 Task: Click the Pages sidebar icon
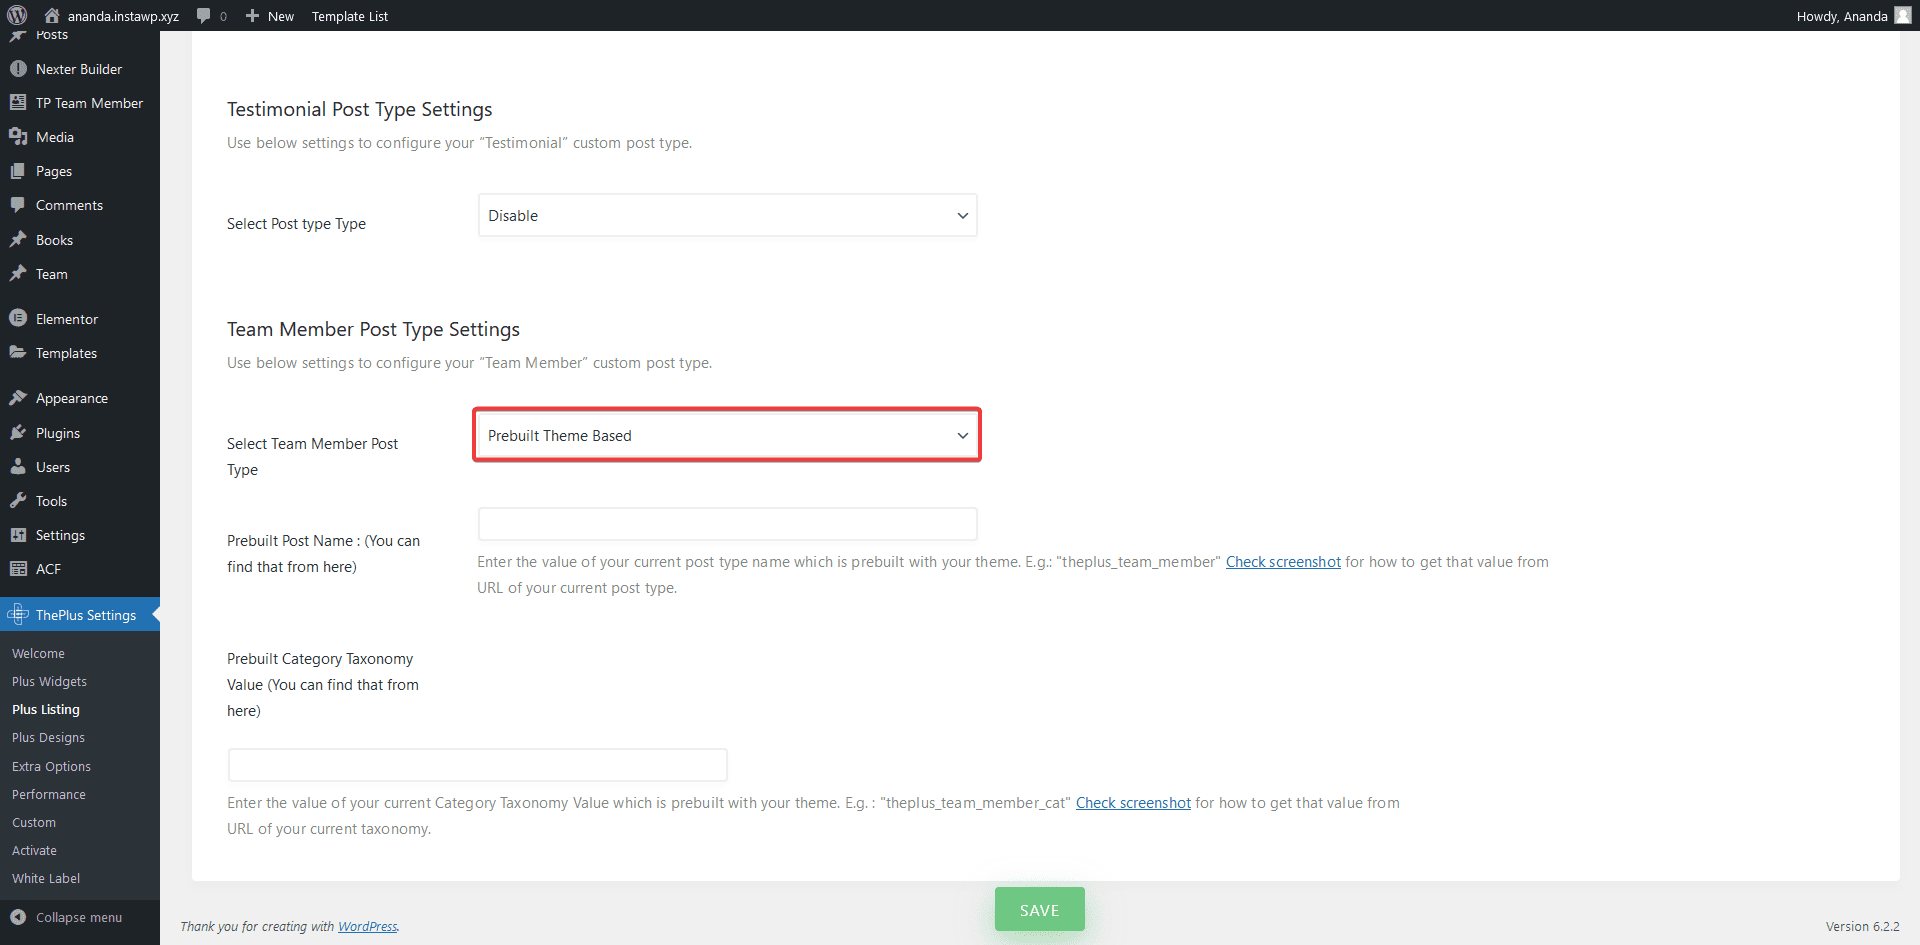pos(18,171)
